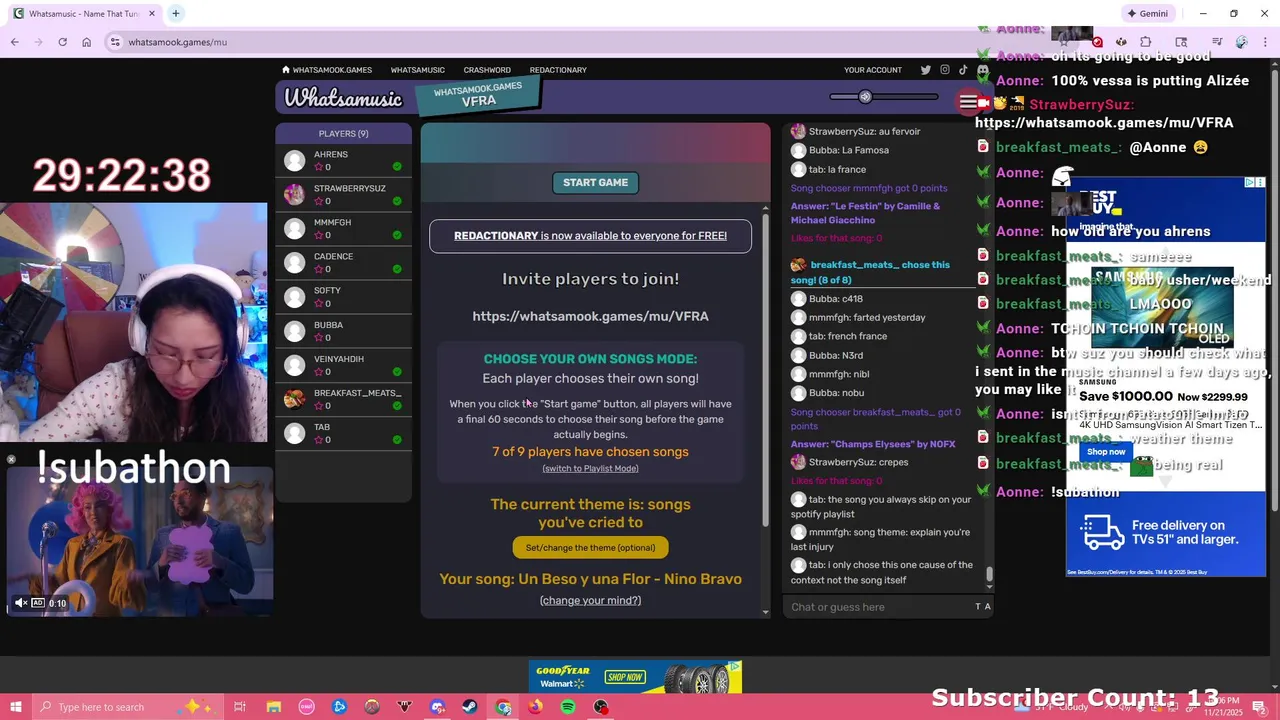1280x720 pixels.
Task: Open CRASHWORD nav item
Action: [487, 70]
